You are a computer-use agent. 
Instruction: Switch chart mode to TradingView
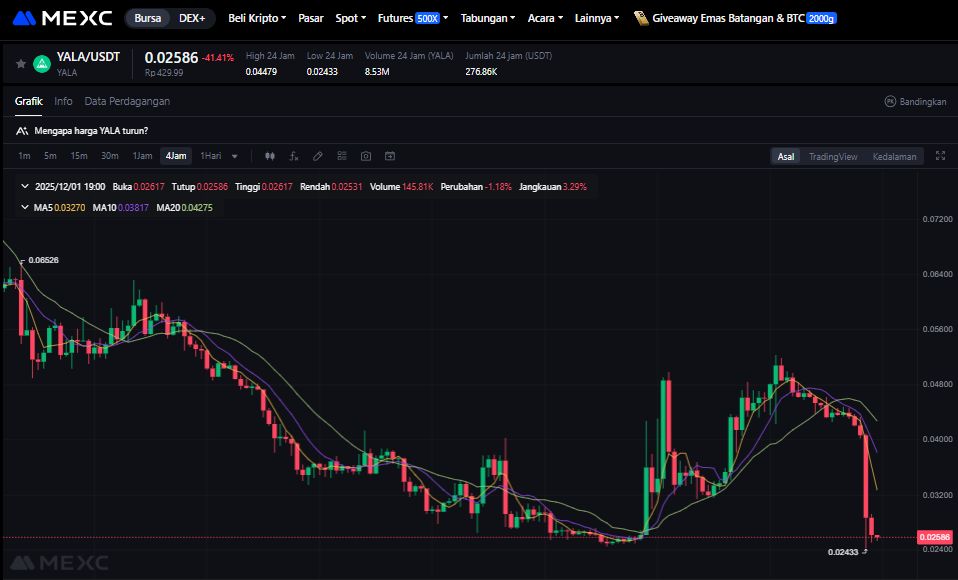pos(833,156)
